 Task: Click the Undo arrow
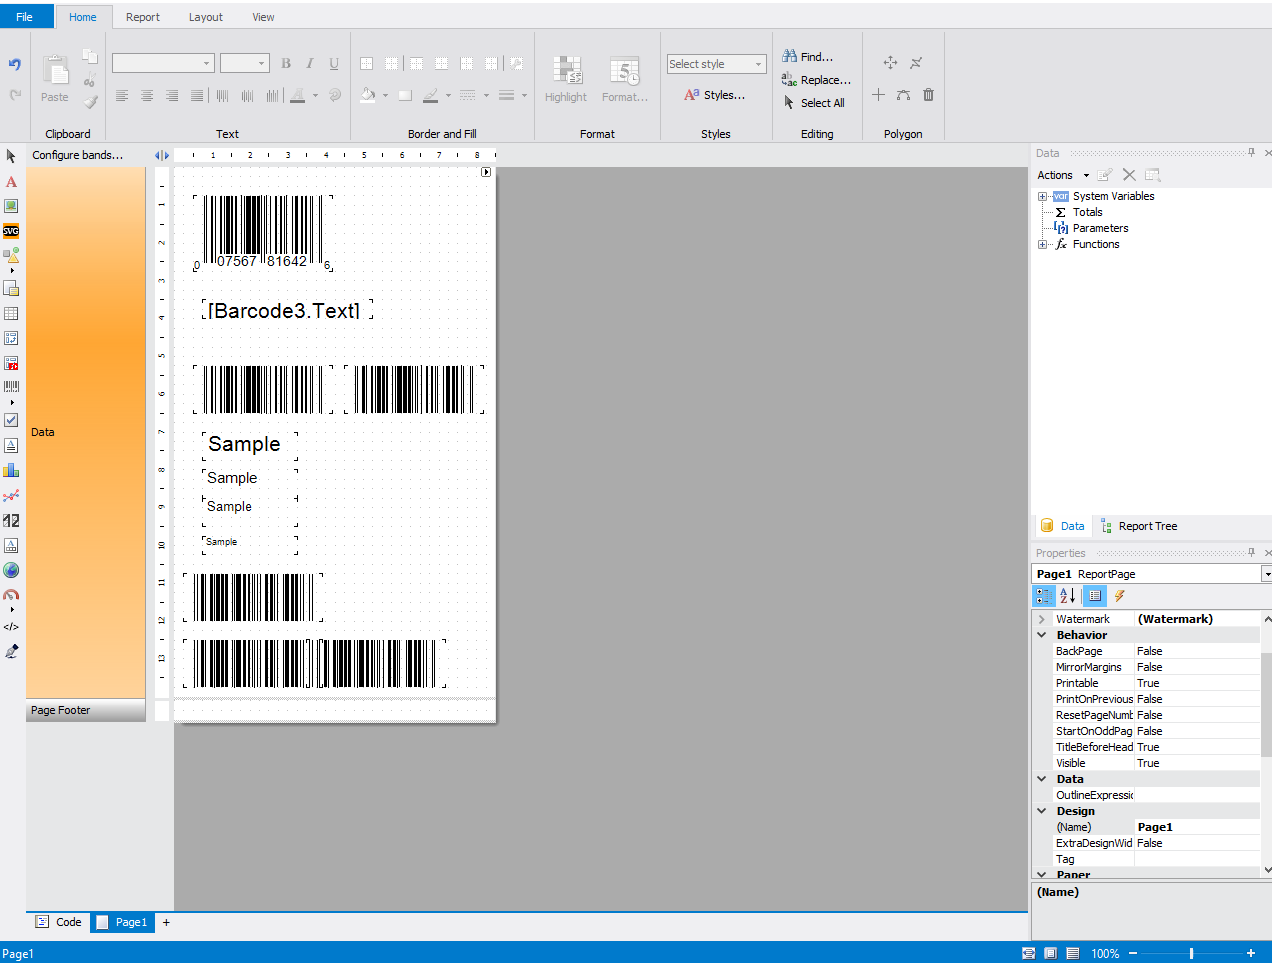tap(14, 64)
